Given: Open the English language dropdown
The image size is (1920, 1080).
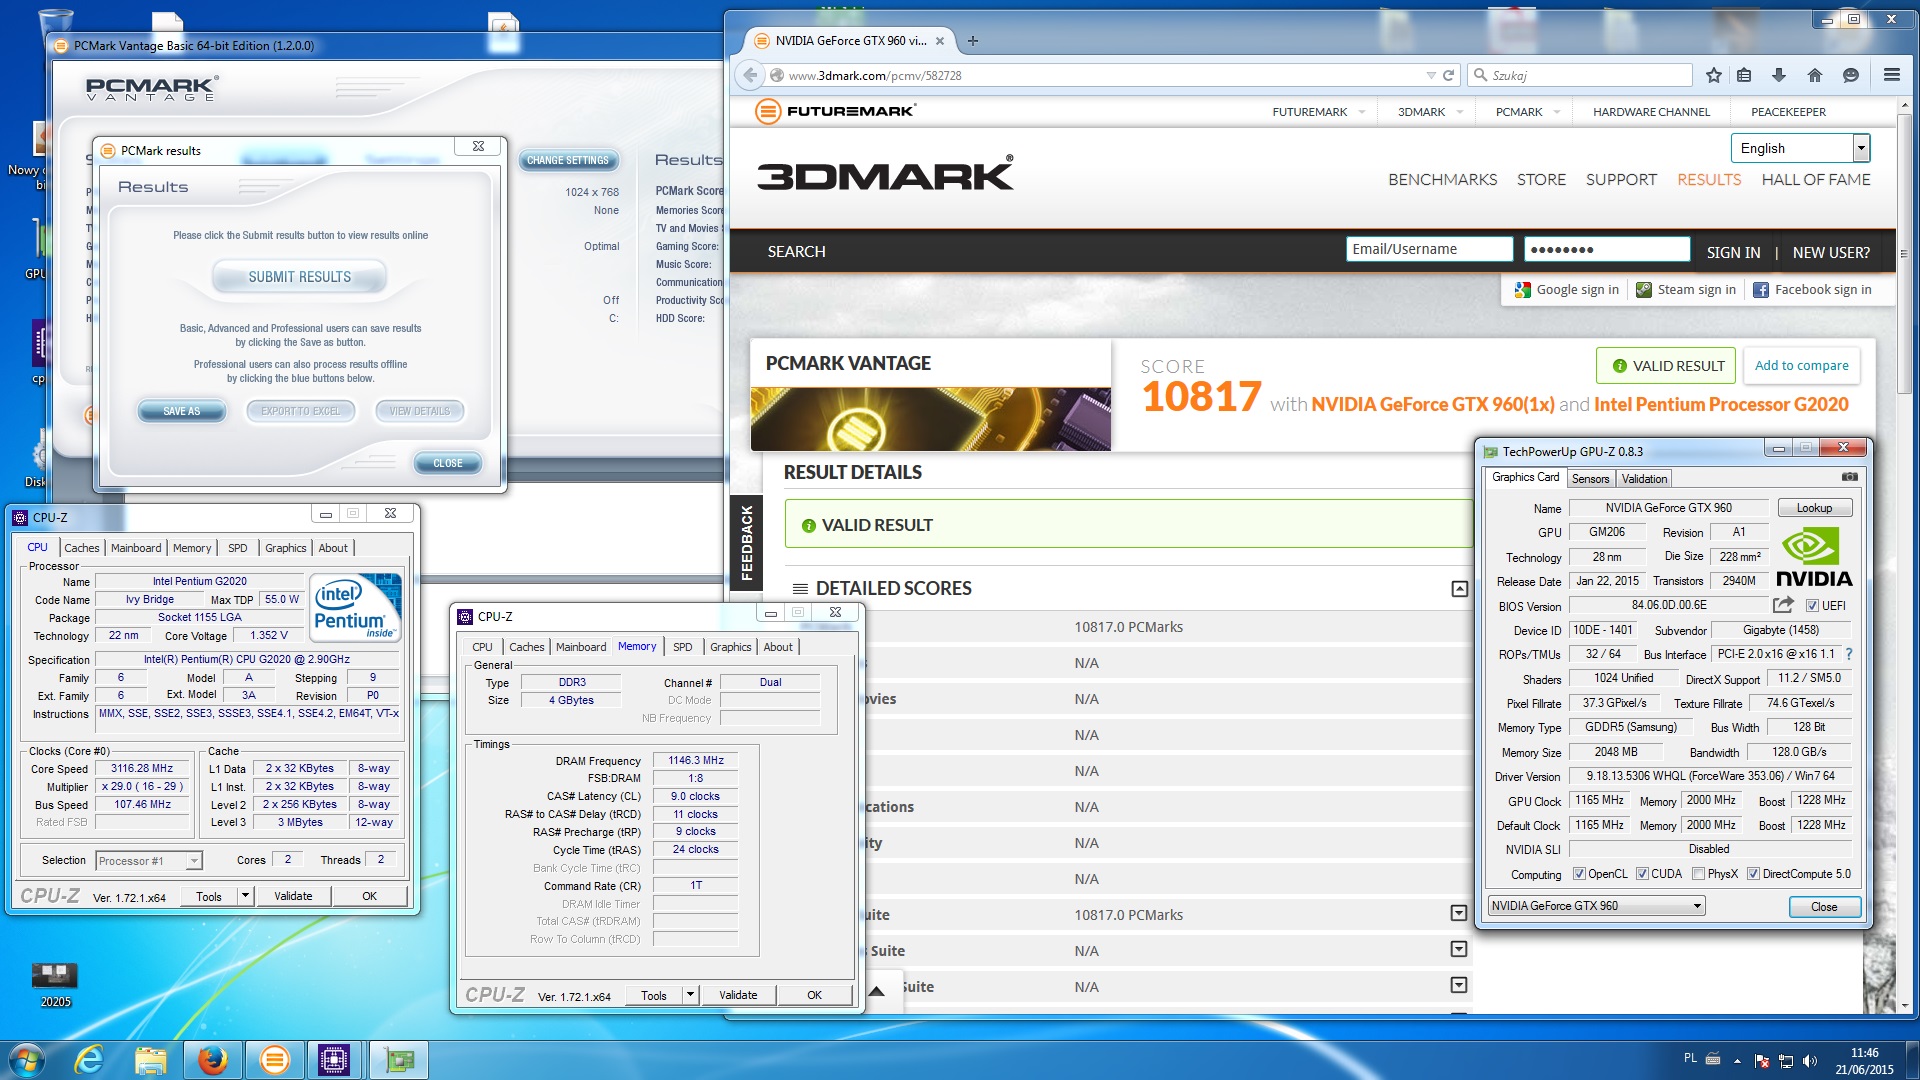Looking at the screenshot, I should 1800,148.
